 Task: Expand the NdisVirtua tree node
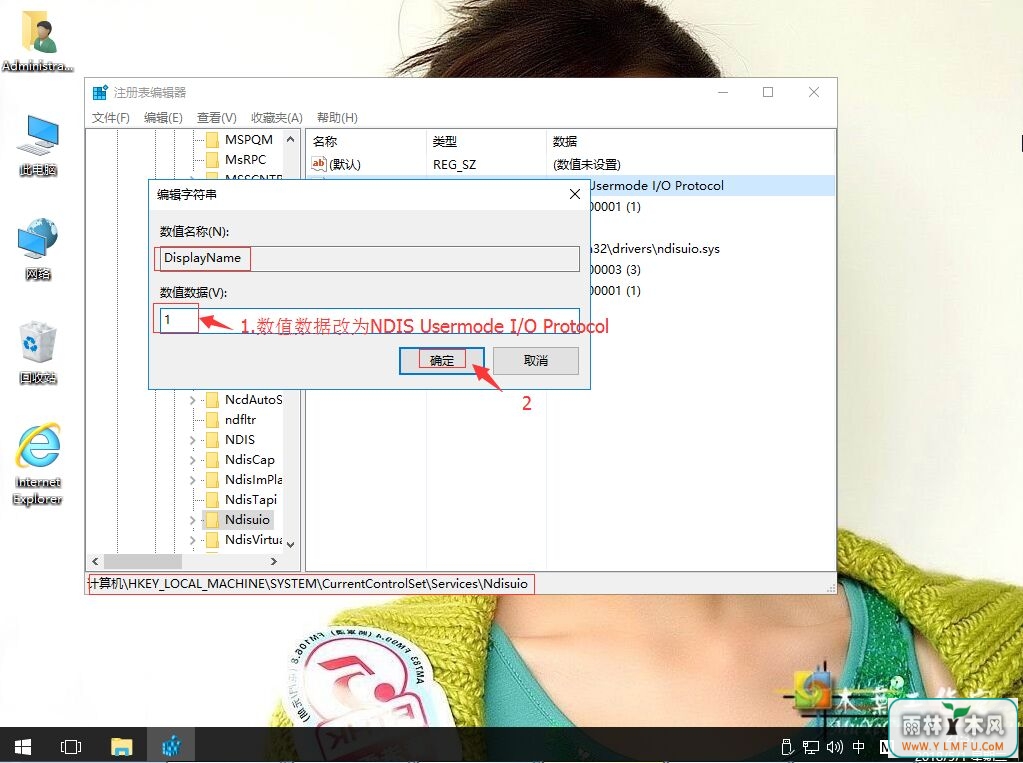192,540
